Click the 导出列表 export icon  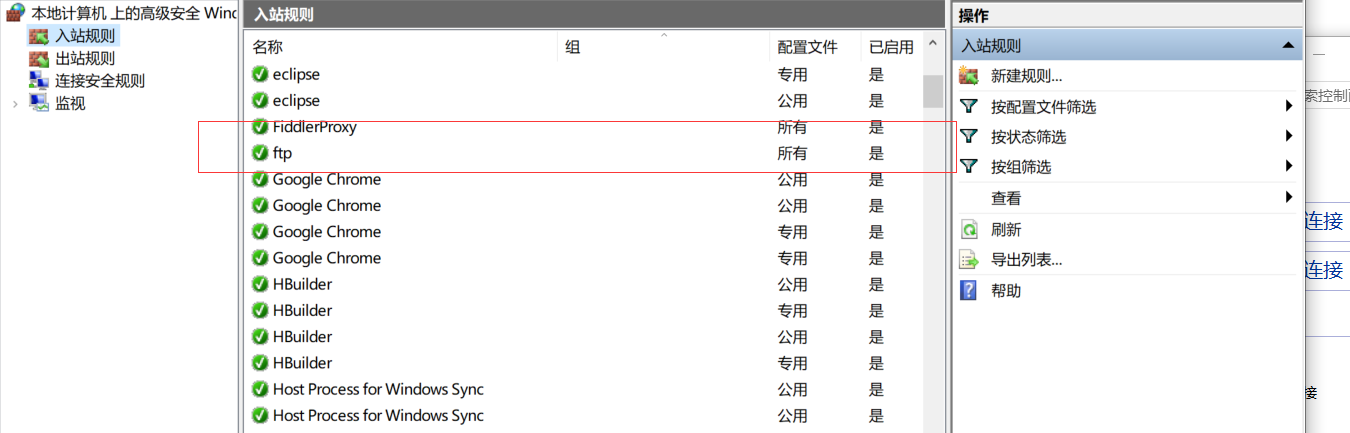968,260
